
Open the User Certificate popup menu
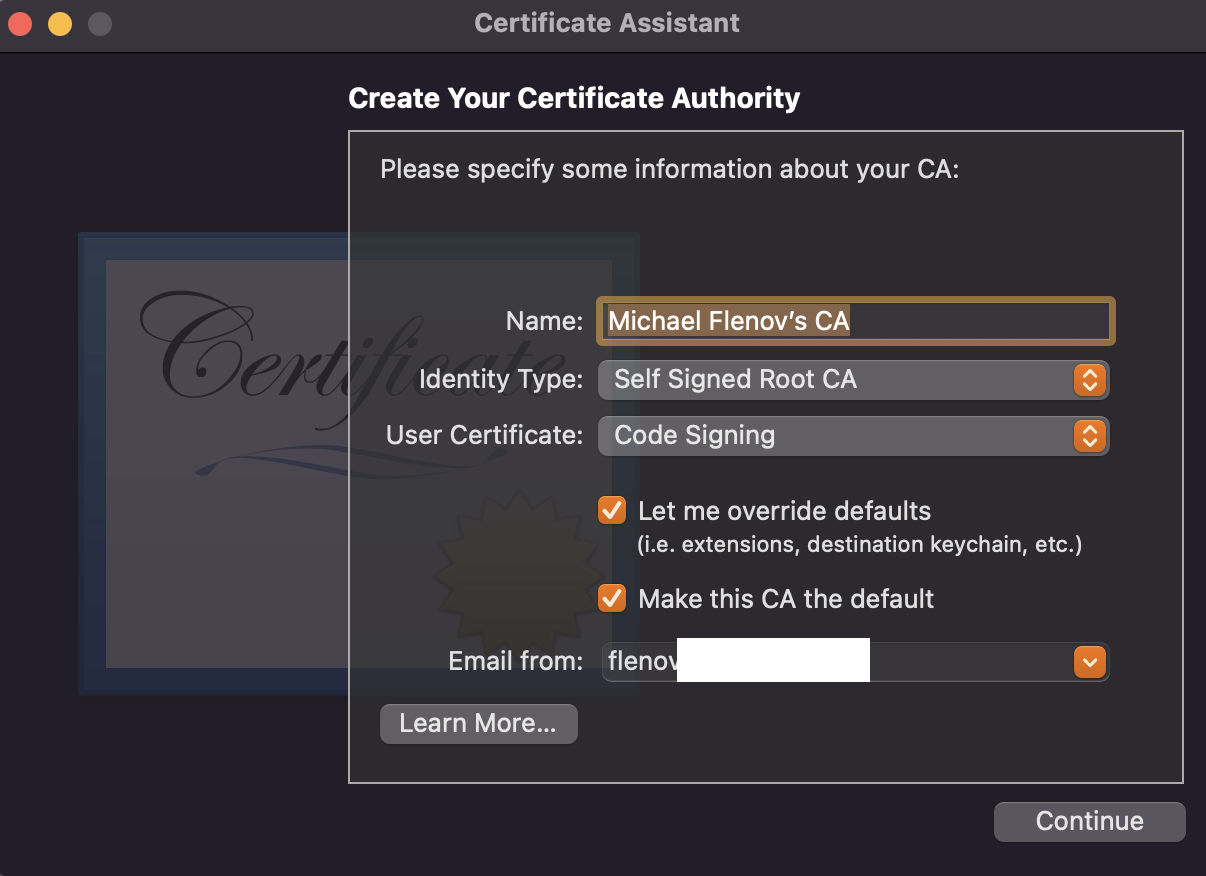tap(853, 435)
